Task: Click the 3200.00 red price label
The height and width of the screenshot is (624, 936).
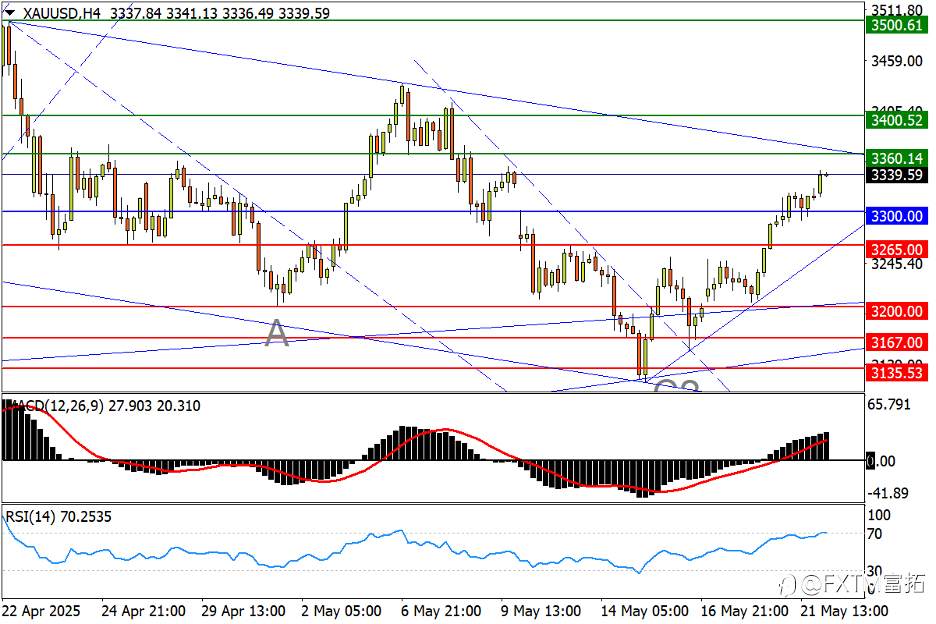Action: [x=897, y=311]
